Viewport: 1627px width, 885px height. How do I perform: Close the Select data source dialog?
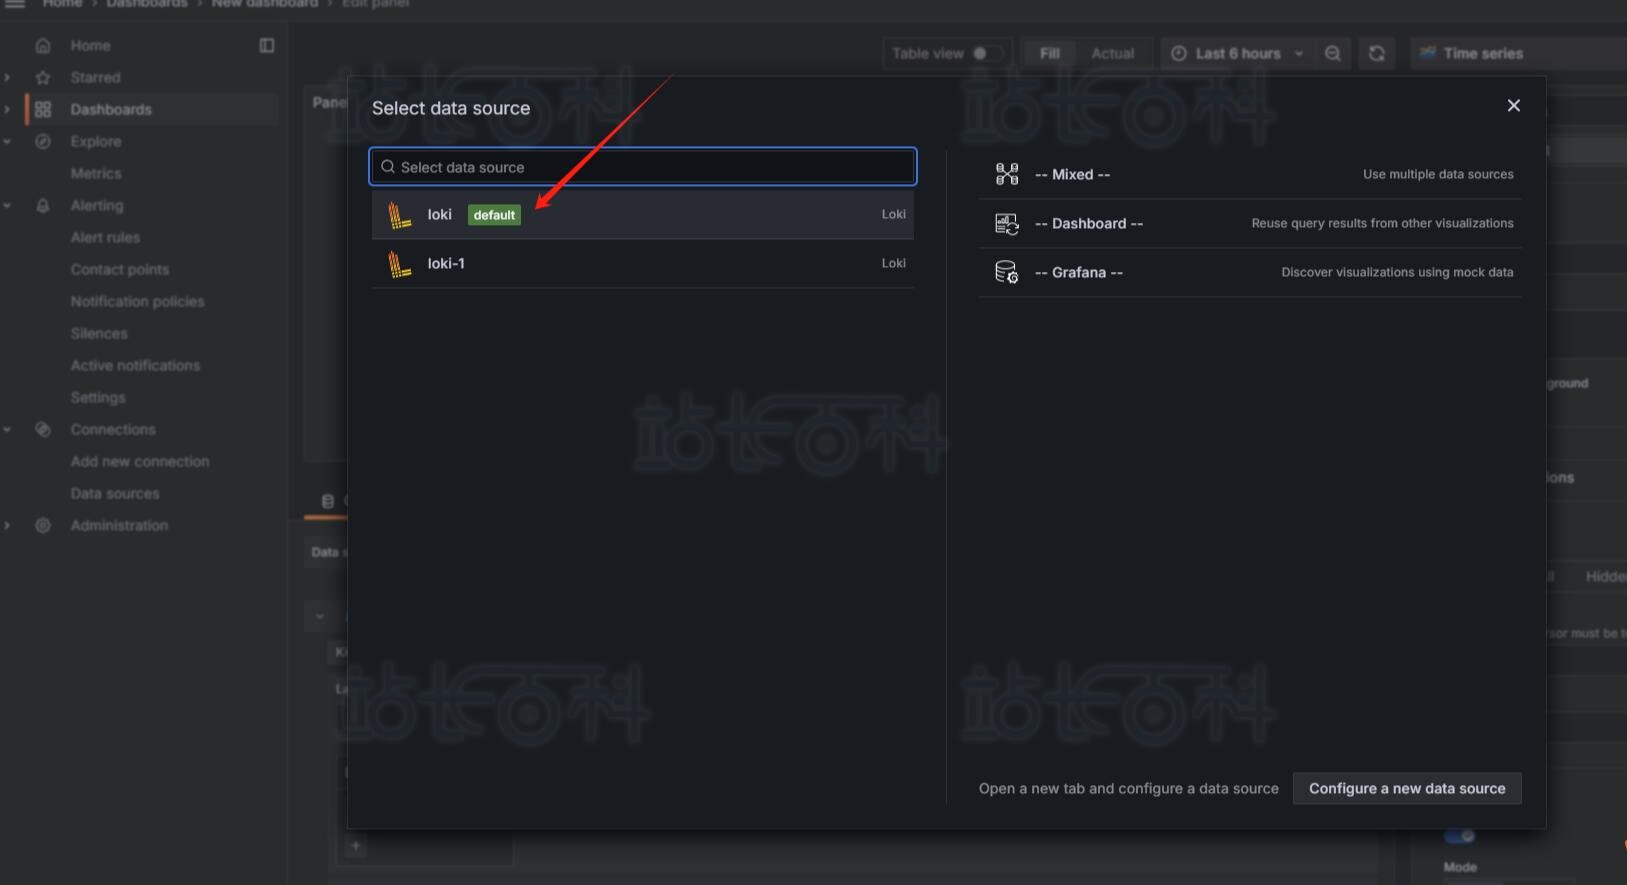pyautogui.click(x=1513, y=106)
